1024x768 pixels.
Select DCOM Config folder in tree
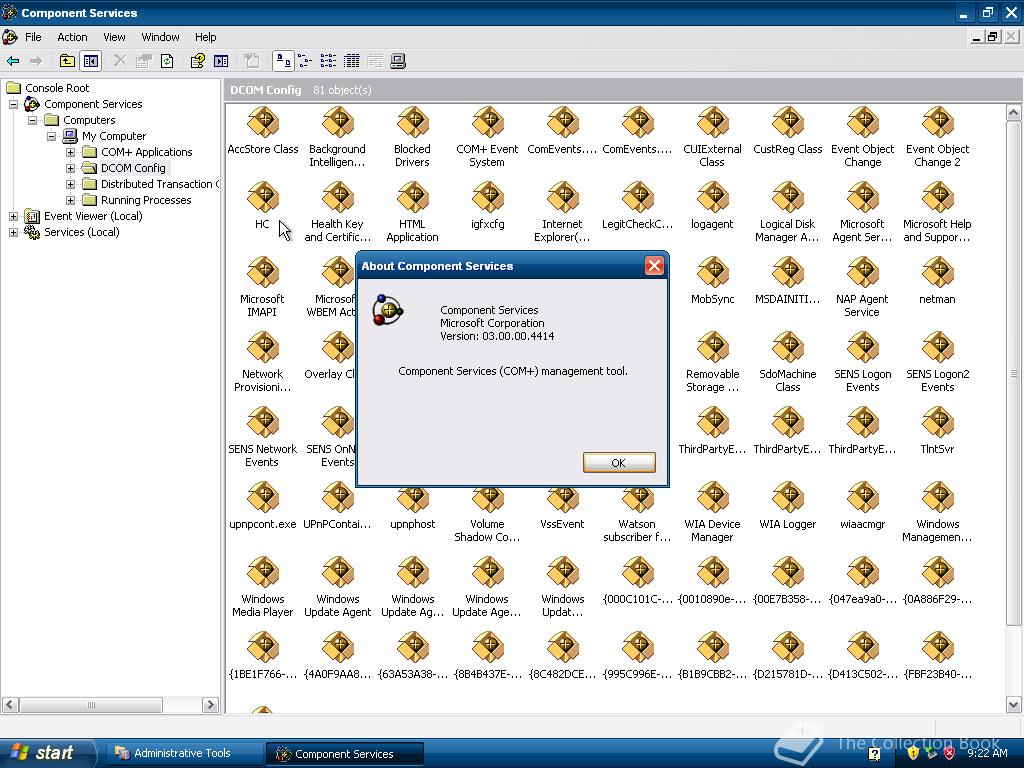[133, 168]
